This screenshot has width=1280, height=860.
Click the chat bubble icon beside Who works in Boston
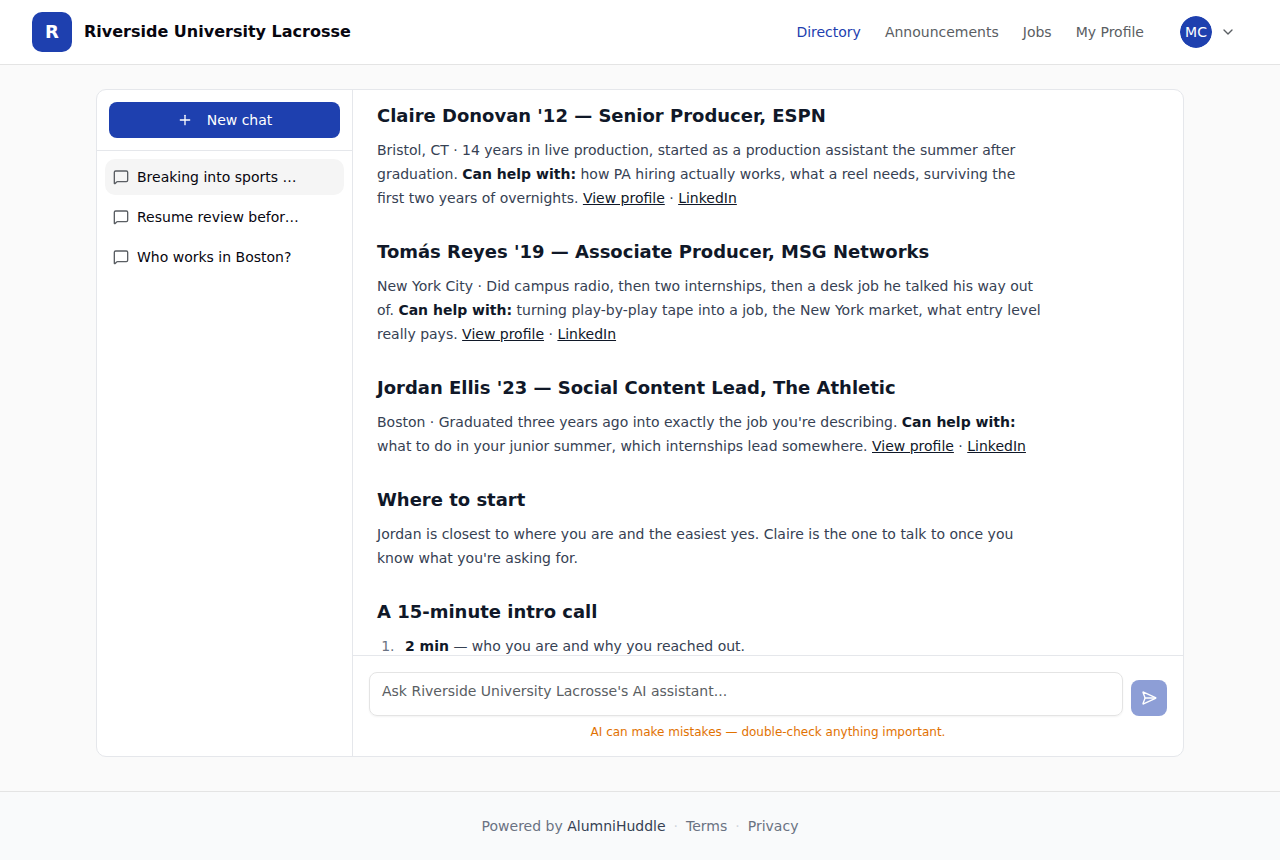121,257
